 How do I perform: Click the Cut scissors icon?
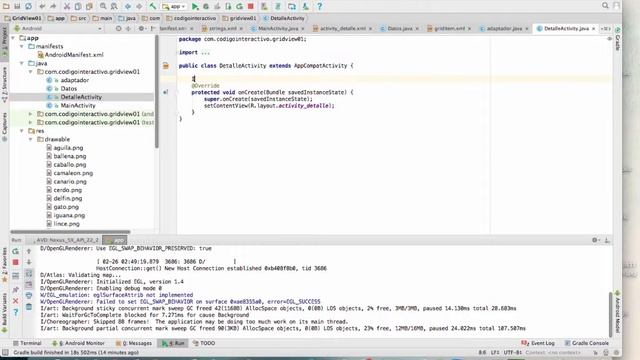67,6
